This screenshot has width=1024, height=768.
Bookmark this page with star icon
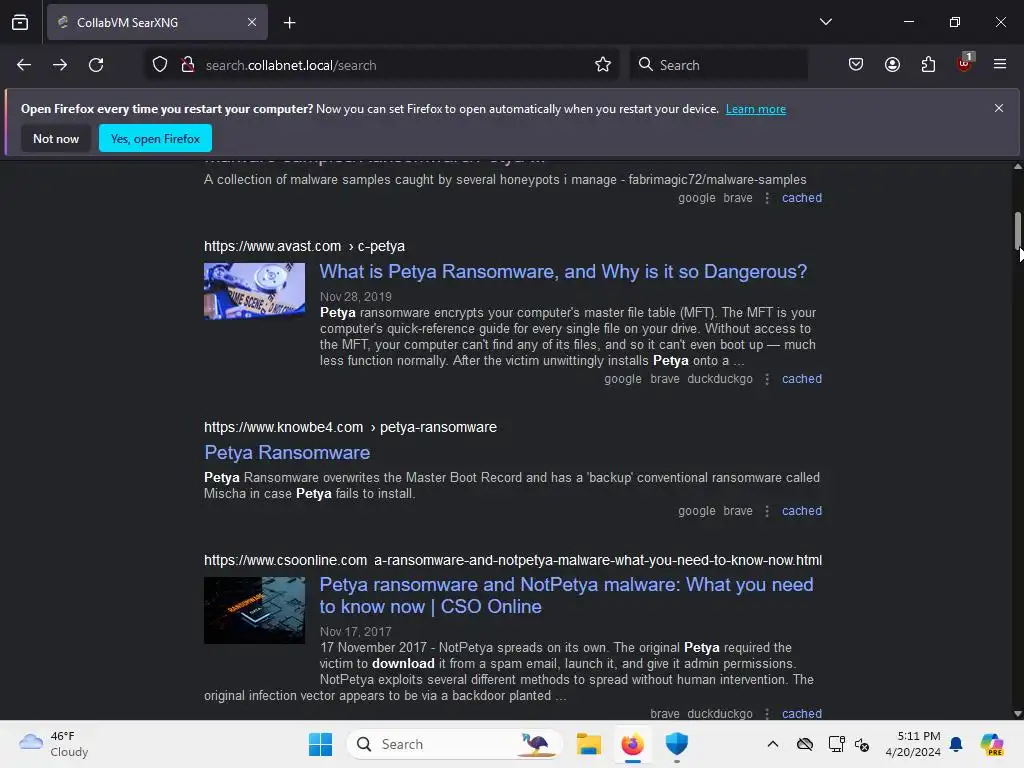click(603, 65)
